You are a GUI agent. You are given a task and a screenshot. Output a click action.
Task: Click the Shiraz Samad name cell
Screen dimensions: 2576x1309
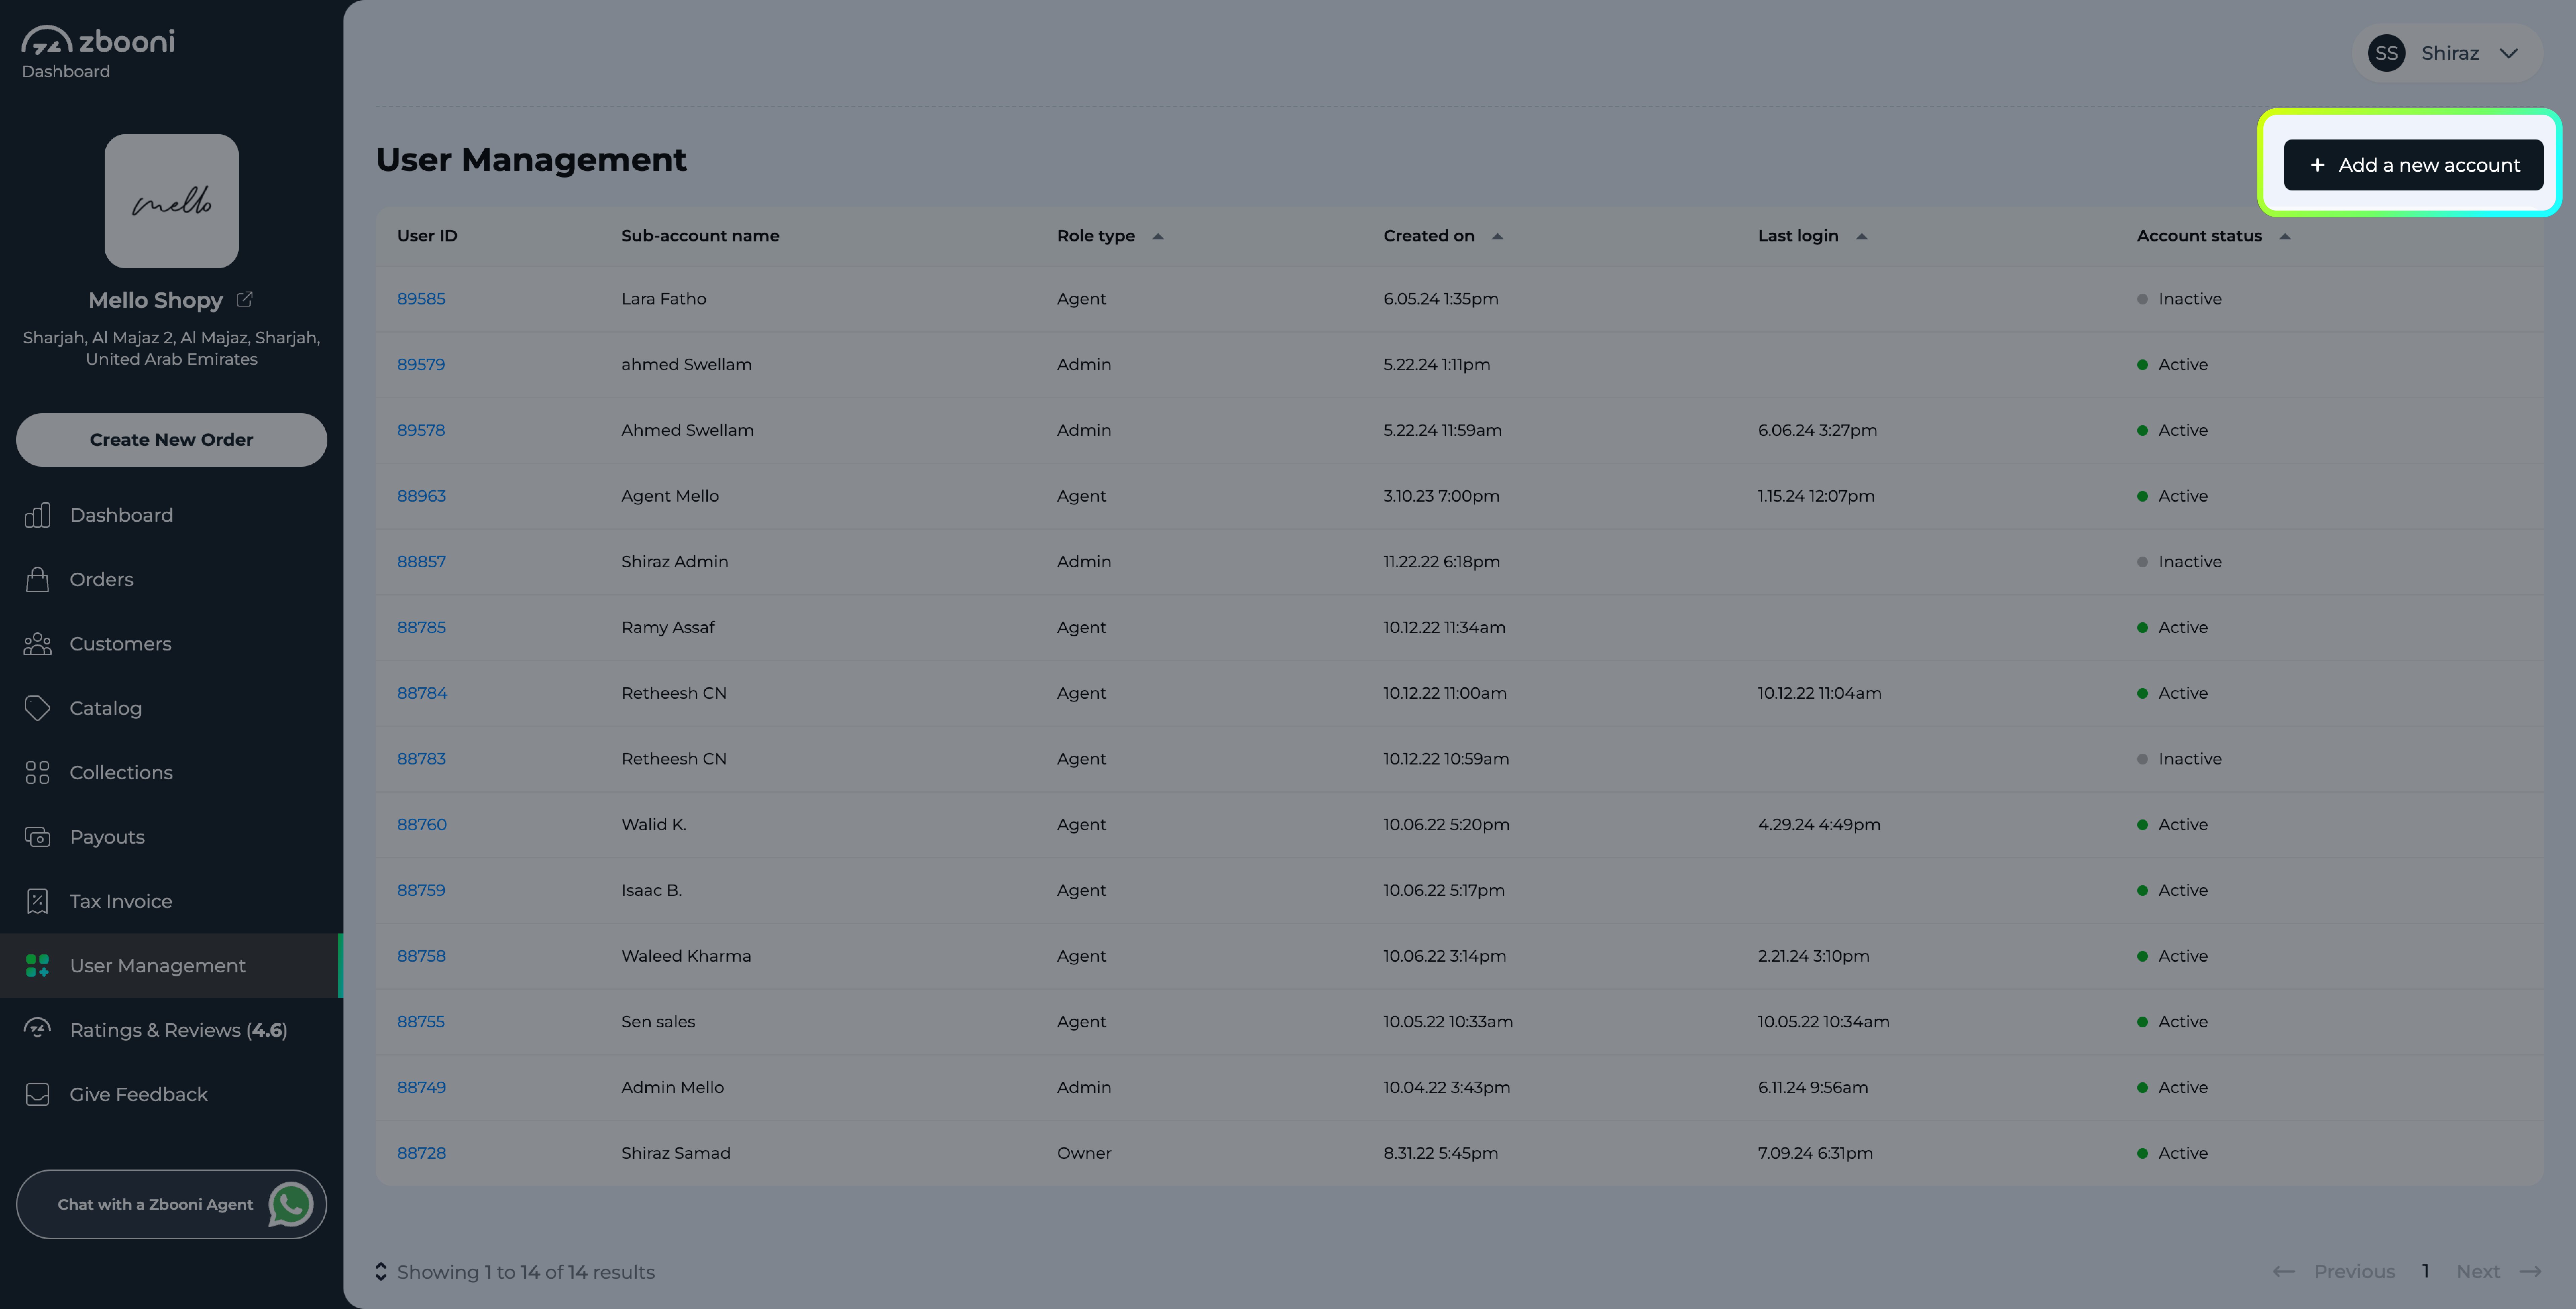point(676,1153)
